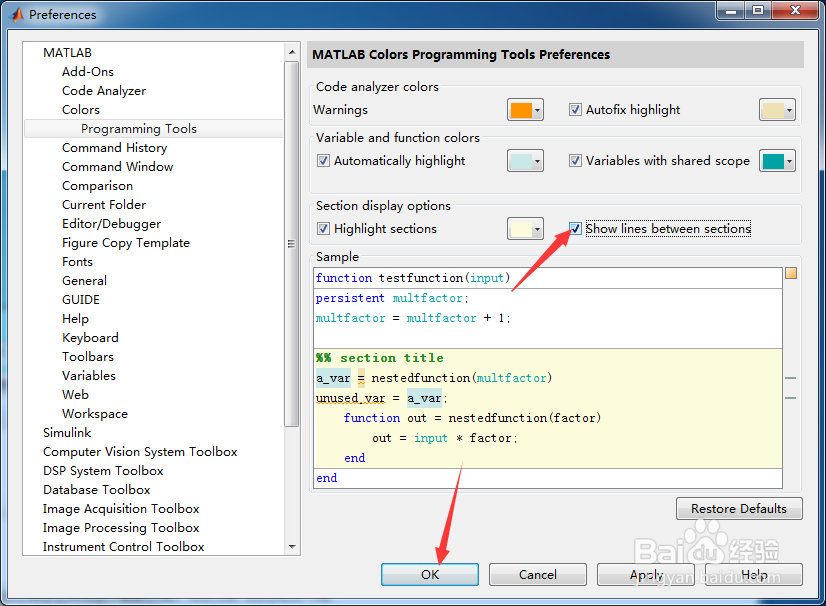Select Fonts preferences
Viewport: 826px width, 606px height.
coord(77,261)
